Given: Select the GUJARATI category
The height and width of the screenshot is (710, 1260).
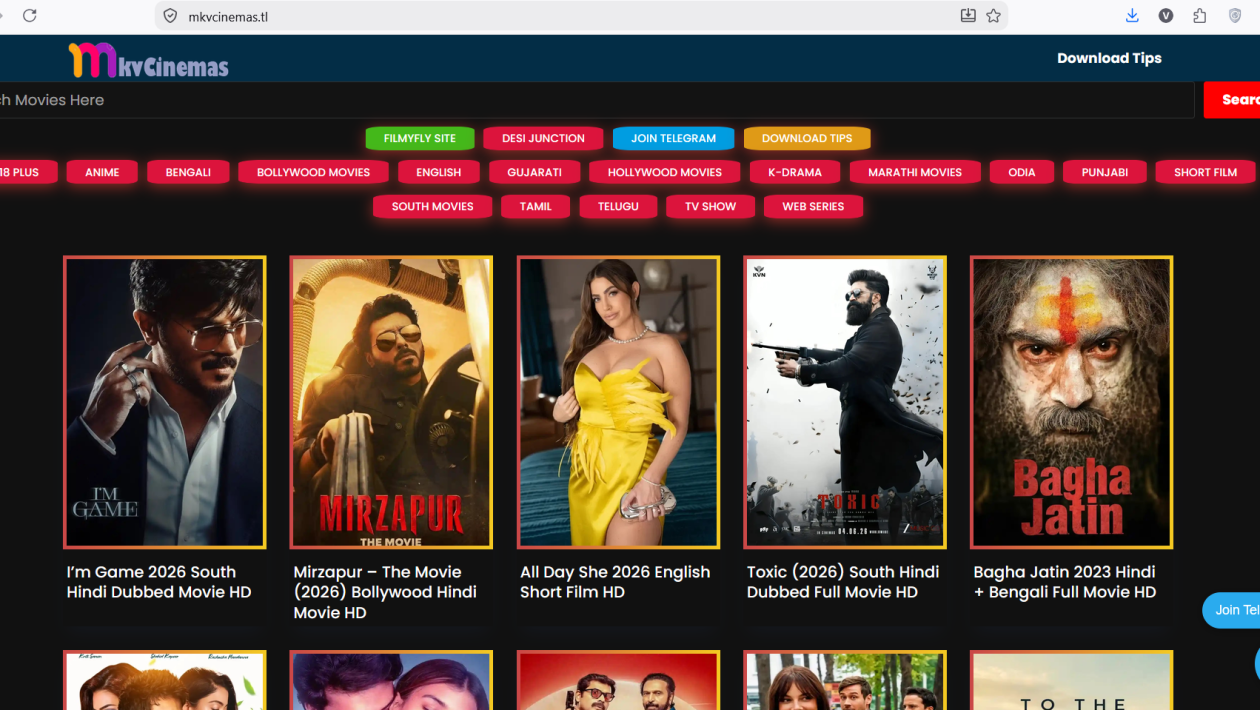Looking at the screenshot, I should click(534, 172).
